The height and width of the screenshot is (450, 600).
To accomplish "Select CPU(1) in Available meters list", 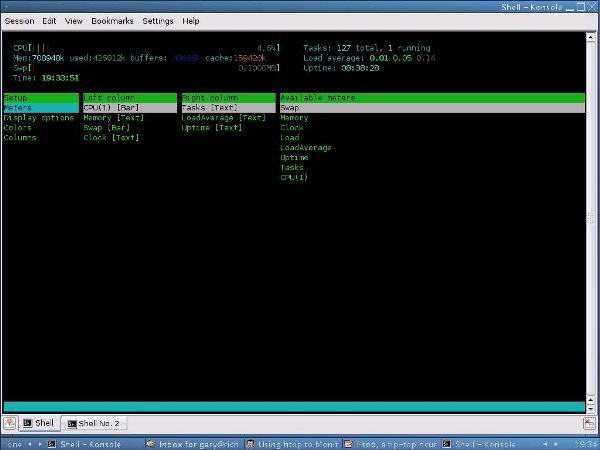I will pos(294,177).
